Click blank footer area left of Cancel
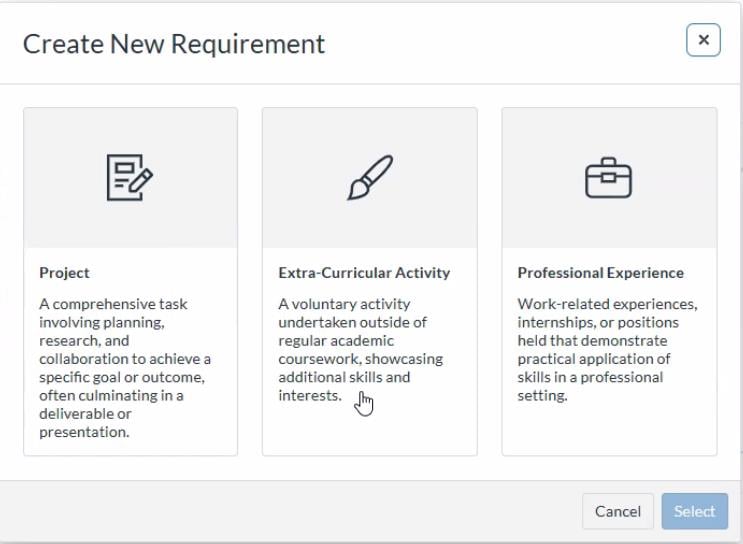This screenshot has width=743, height=544. click(300, 511)
